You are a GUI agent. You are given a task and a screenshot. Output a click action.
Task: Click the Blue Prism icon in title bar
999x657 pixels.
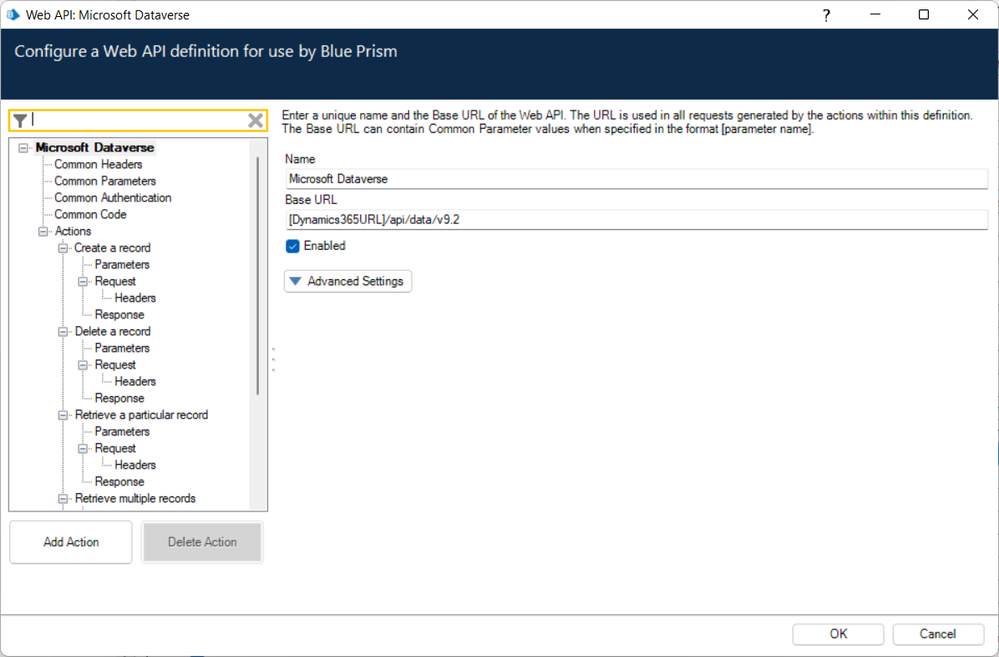click(13, 15)
